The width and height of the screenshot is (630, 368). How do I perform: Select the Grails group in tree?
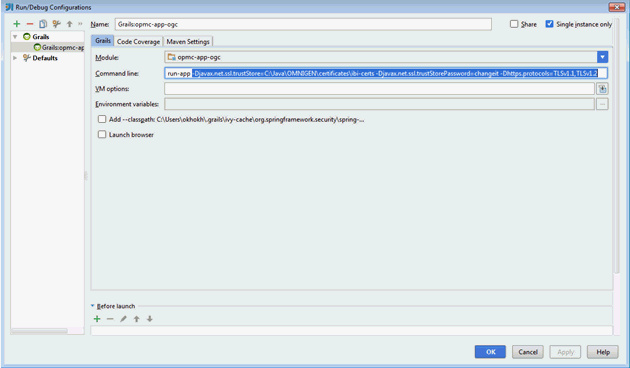[x=41, y=37]
